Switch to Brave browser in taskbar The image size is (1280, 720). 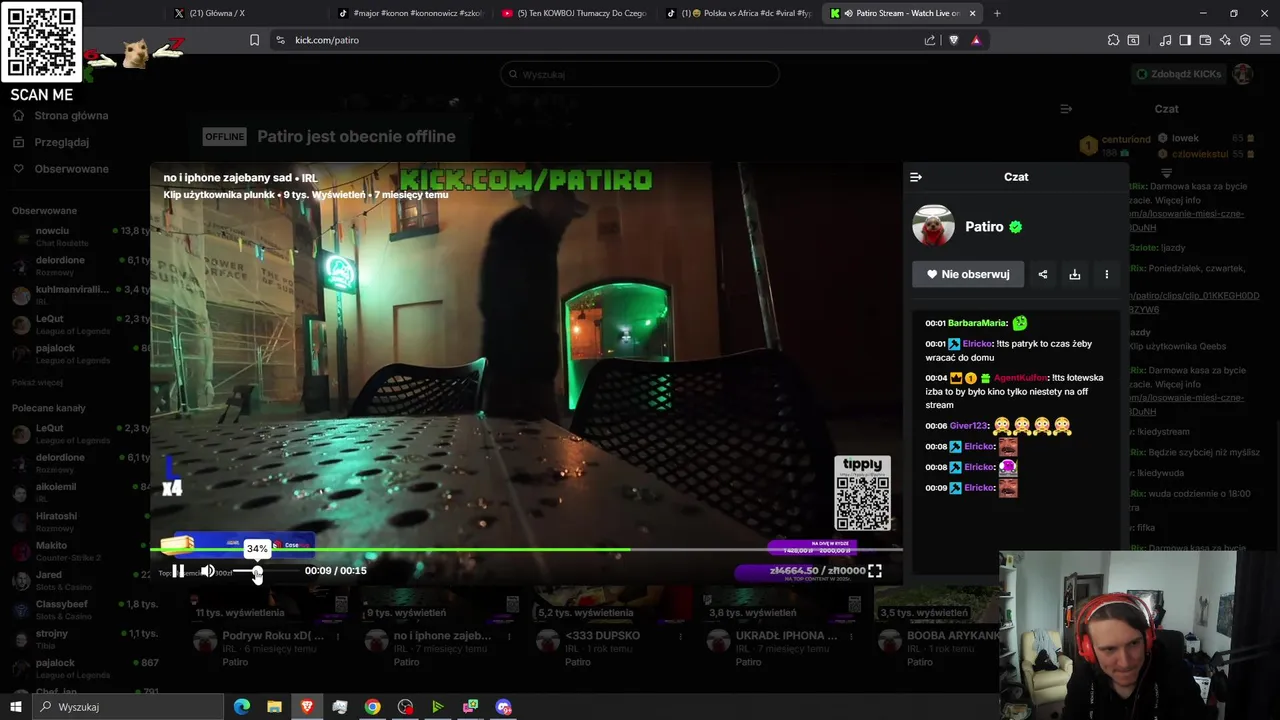307,707
